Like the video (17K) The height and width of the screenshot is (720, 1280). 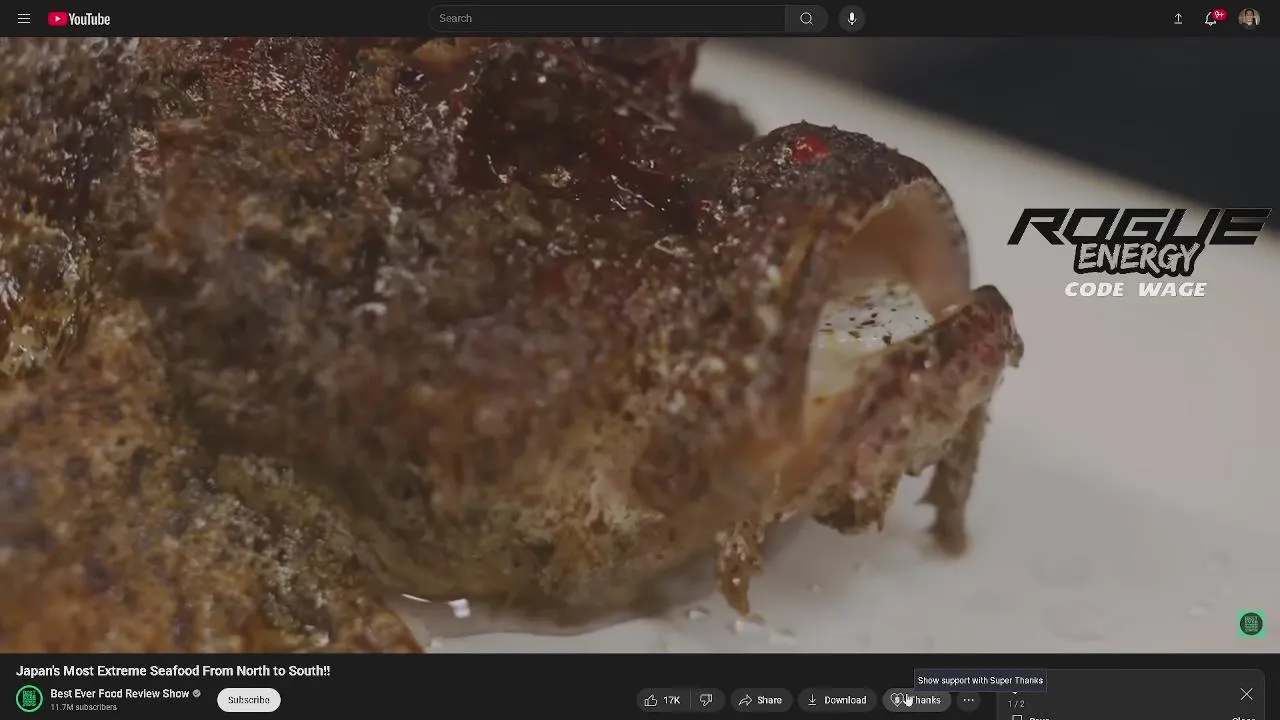click(x=662, y=700)
